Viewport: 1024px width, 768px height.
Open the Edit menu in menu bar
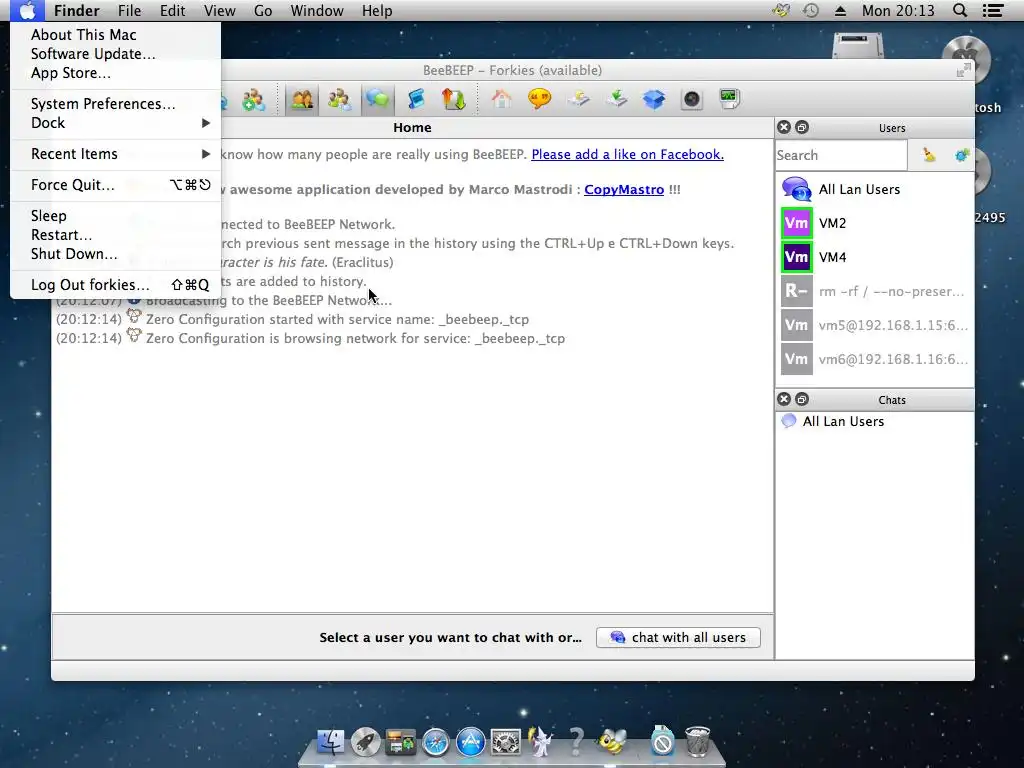172,10
